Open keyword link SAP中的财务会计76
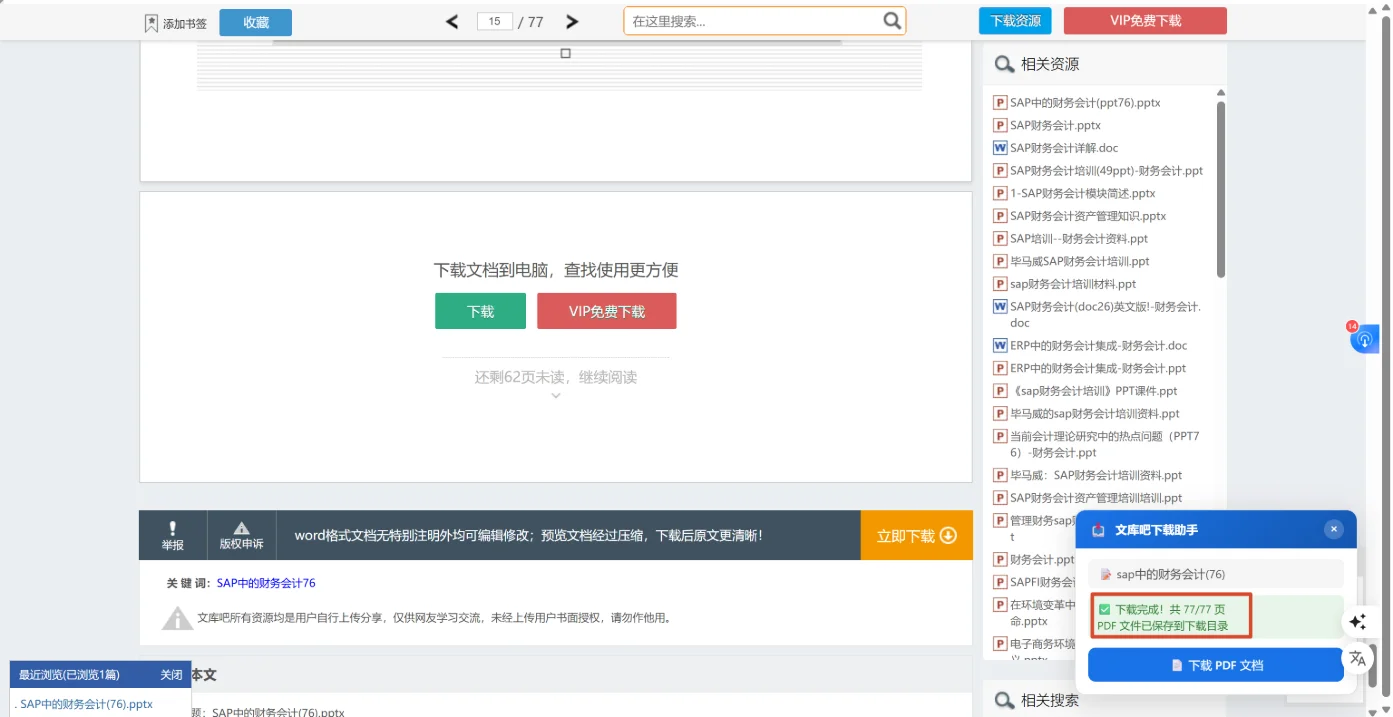The height and width of the screenshot is (717, 1393). tap(266, 583)
